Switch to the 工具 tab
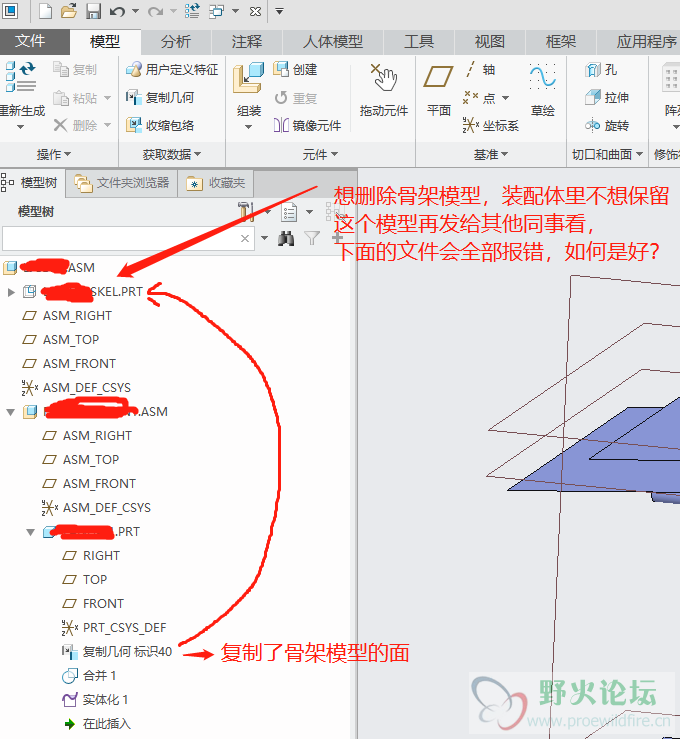 click(419, 41)
